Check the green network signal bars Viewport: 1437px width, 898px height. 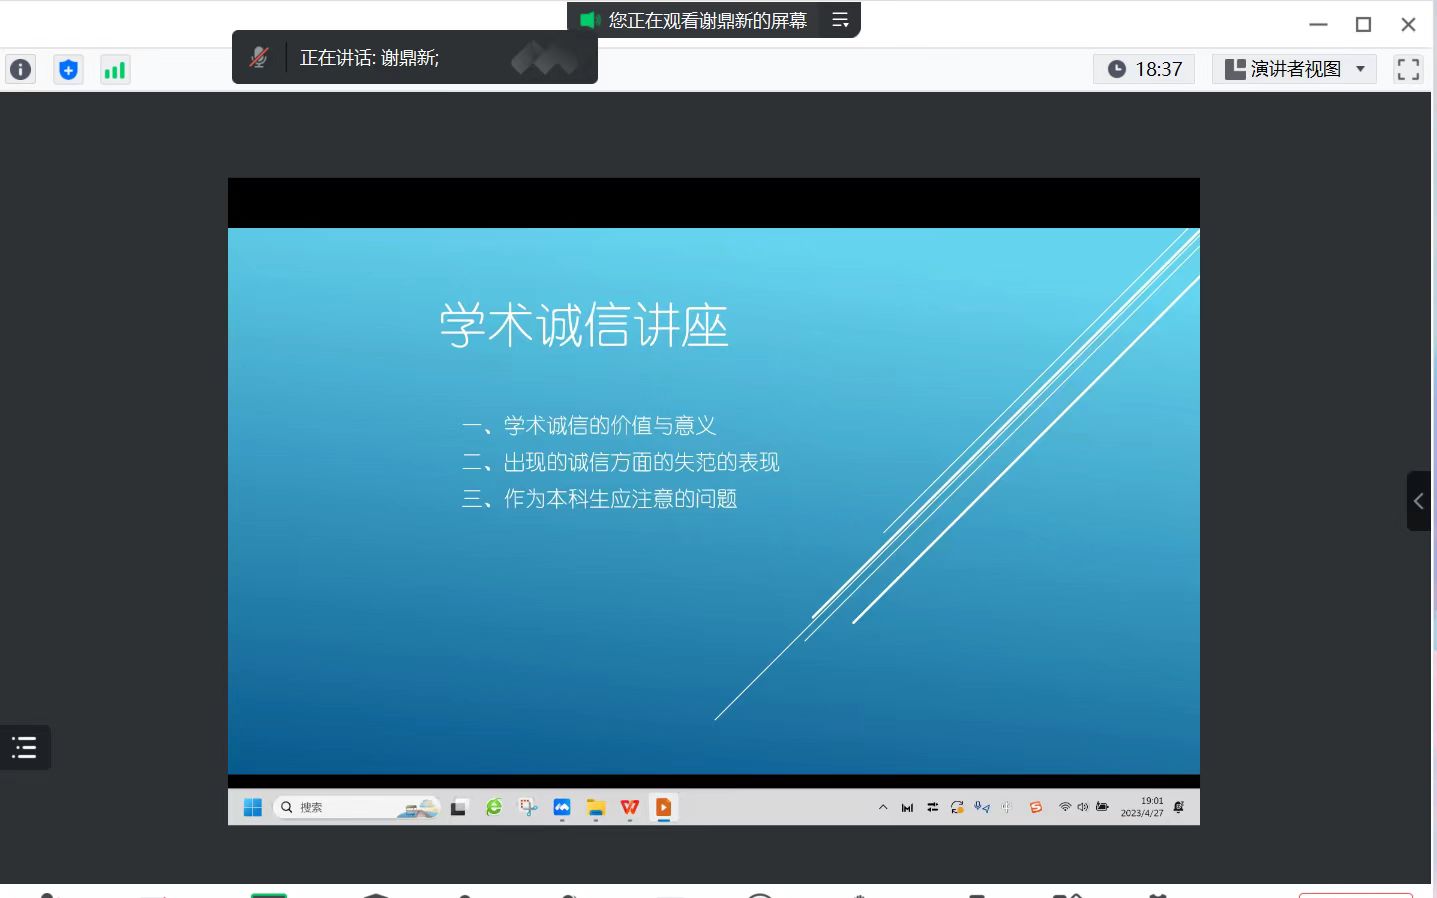pos(115,70)
